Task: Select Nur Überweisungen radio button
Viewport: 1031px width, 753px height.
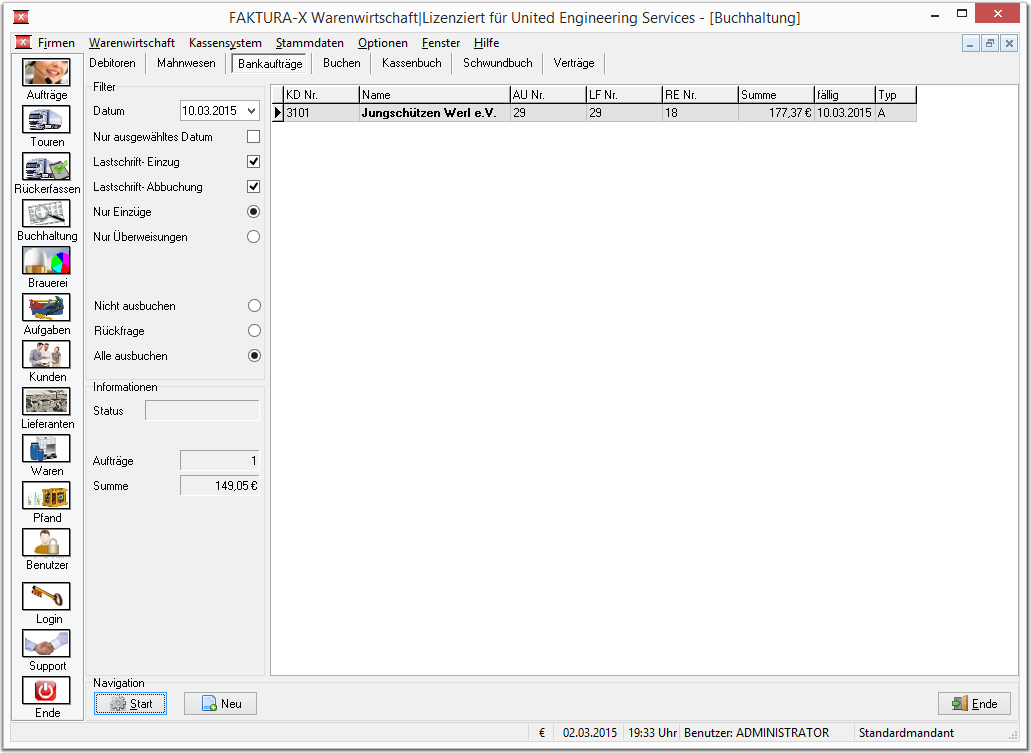Action: pyautogui.click(x=253, y=237)
